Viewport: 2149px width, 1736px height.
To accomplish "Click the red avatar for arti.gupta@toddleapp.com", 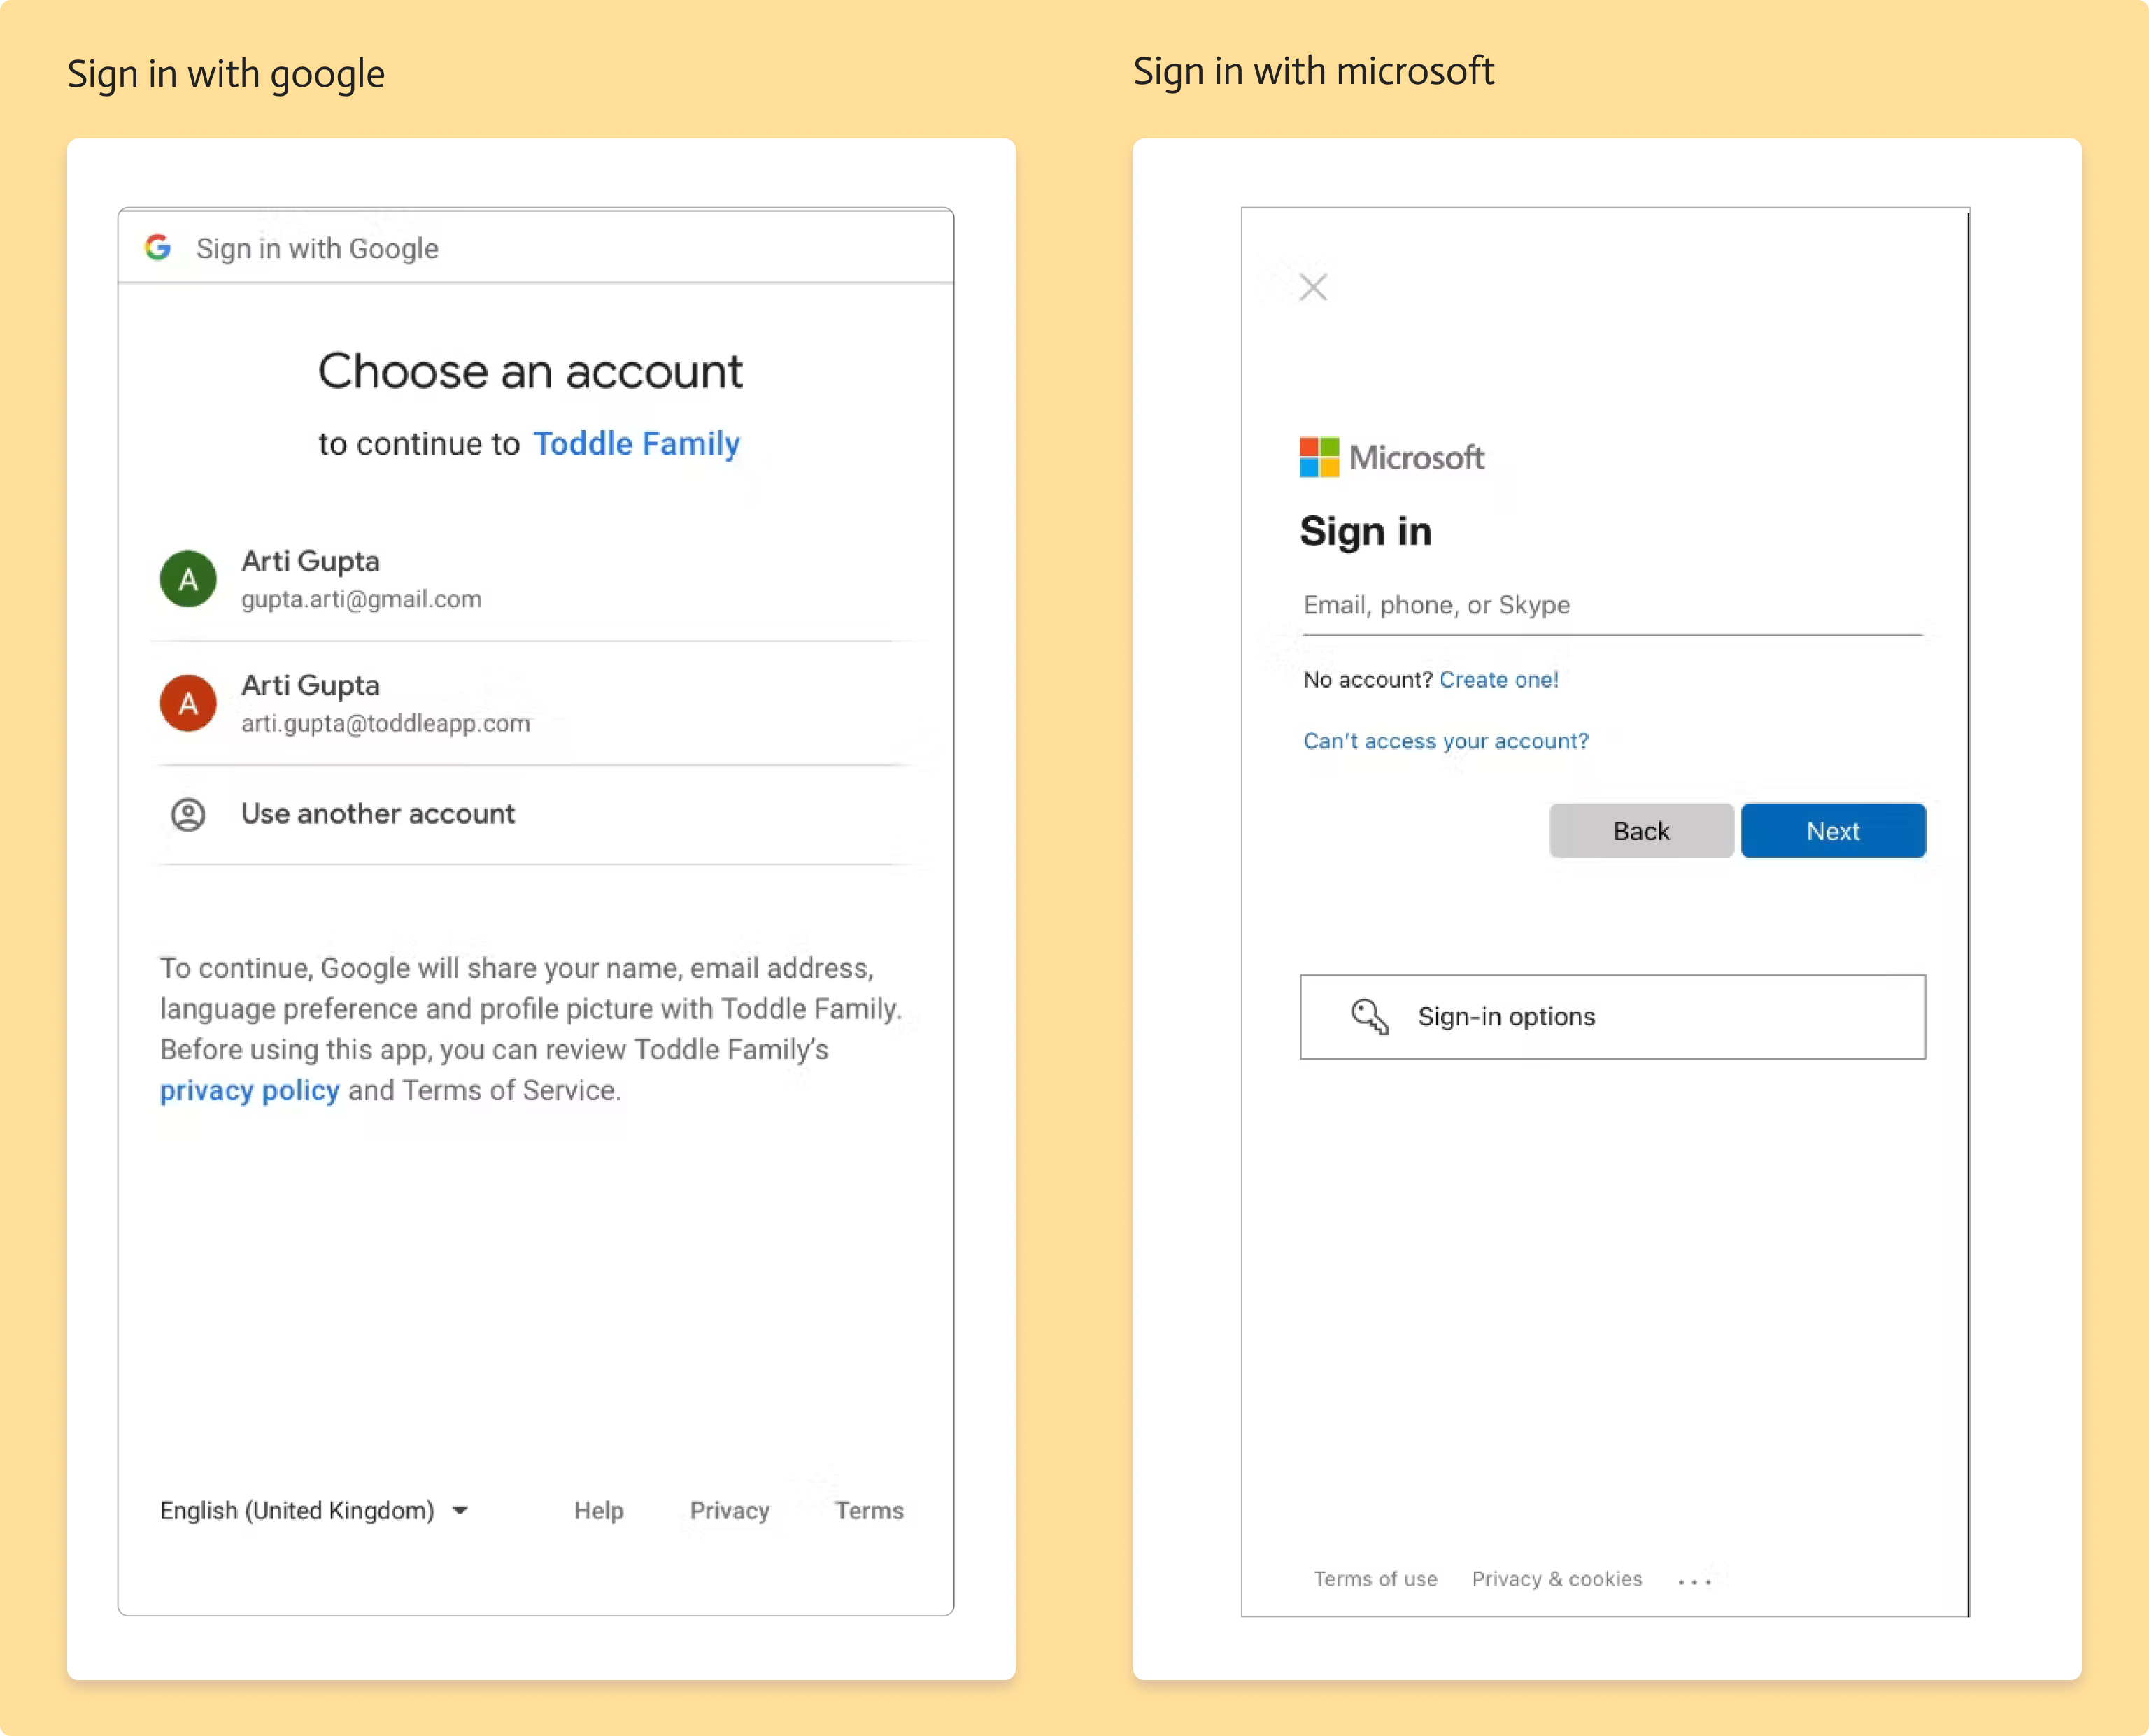I will click(188, 703).
